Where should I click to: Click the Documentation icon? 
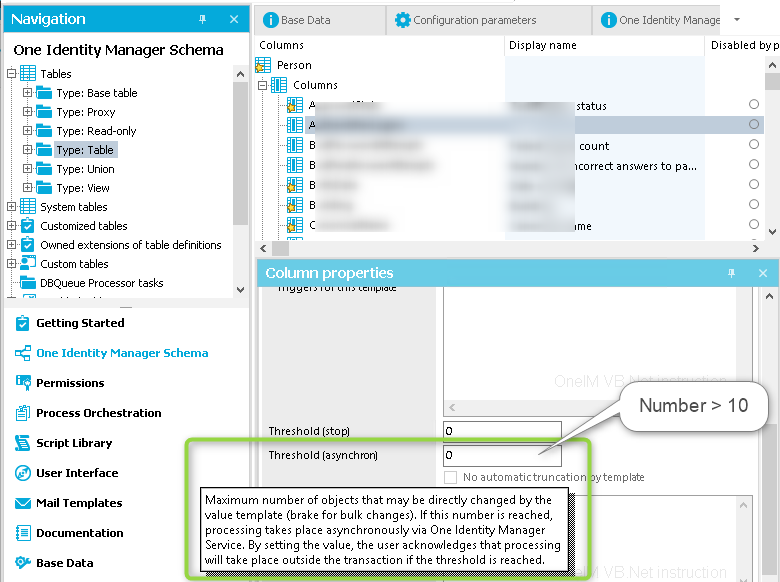pyautogui.click(x=23, y=533)
